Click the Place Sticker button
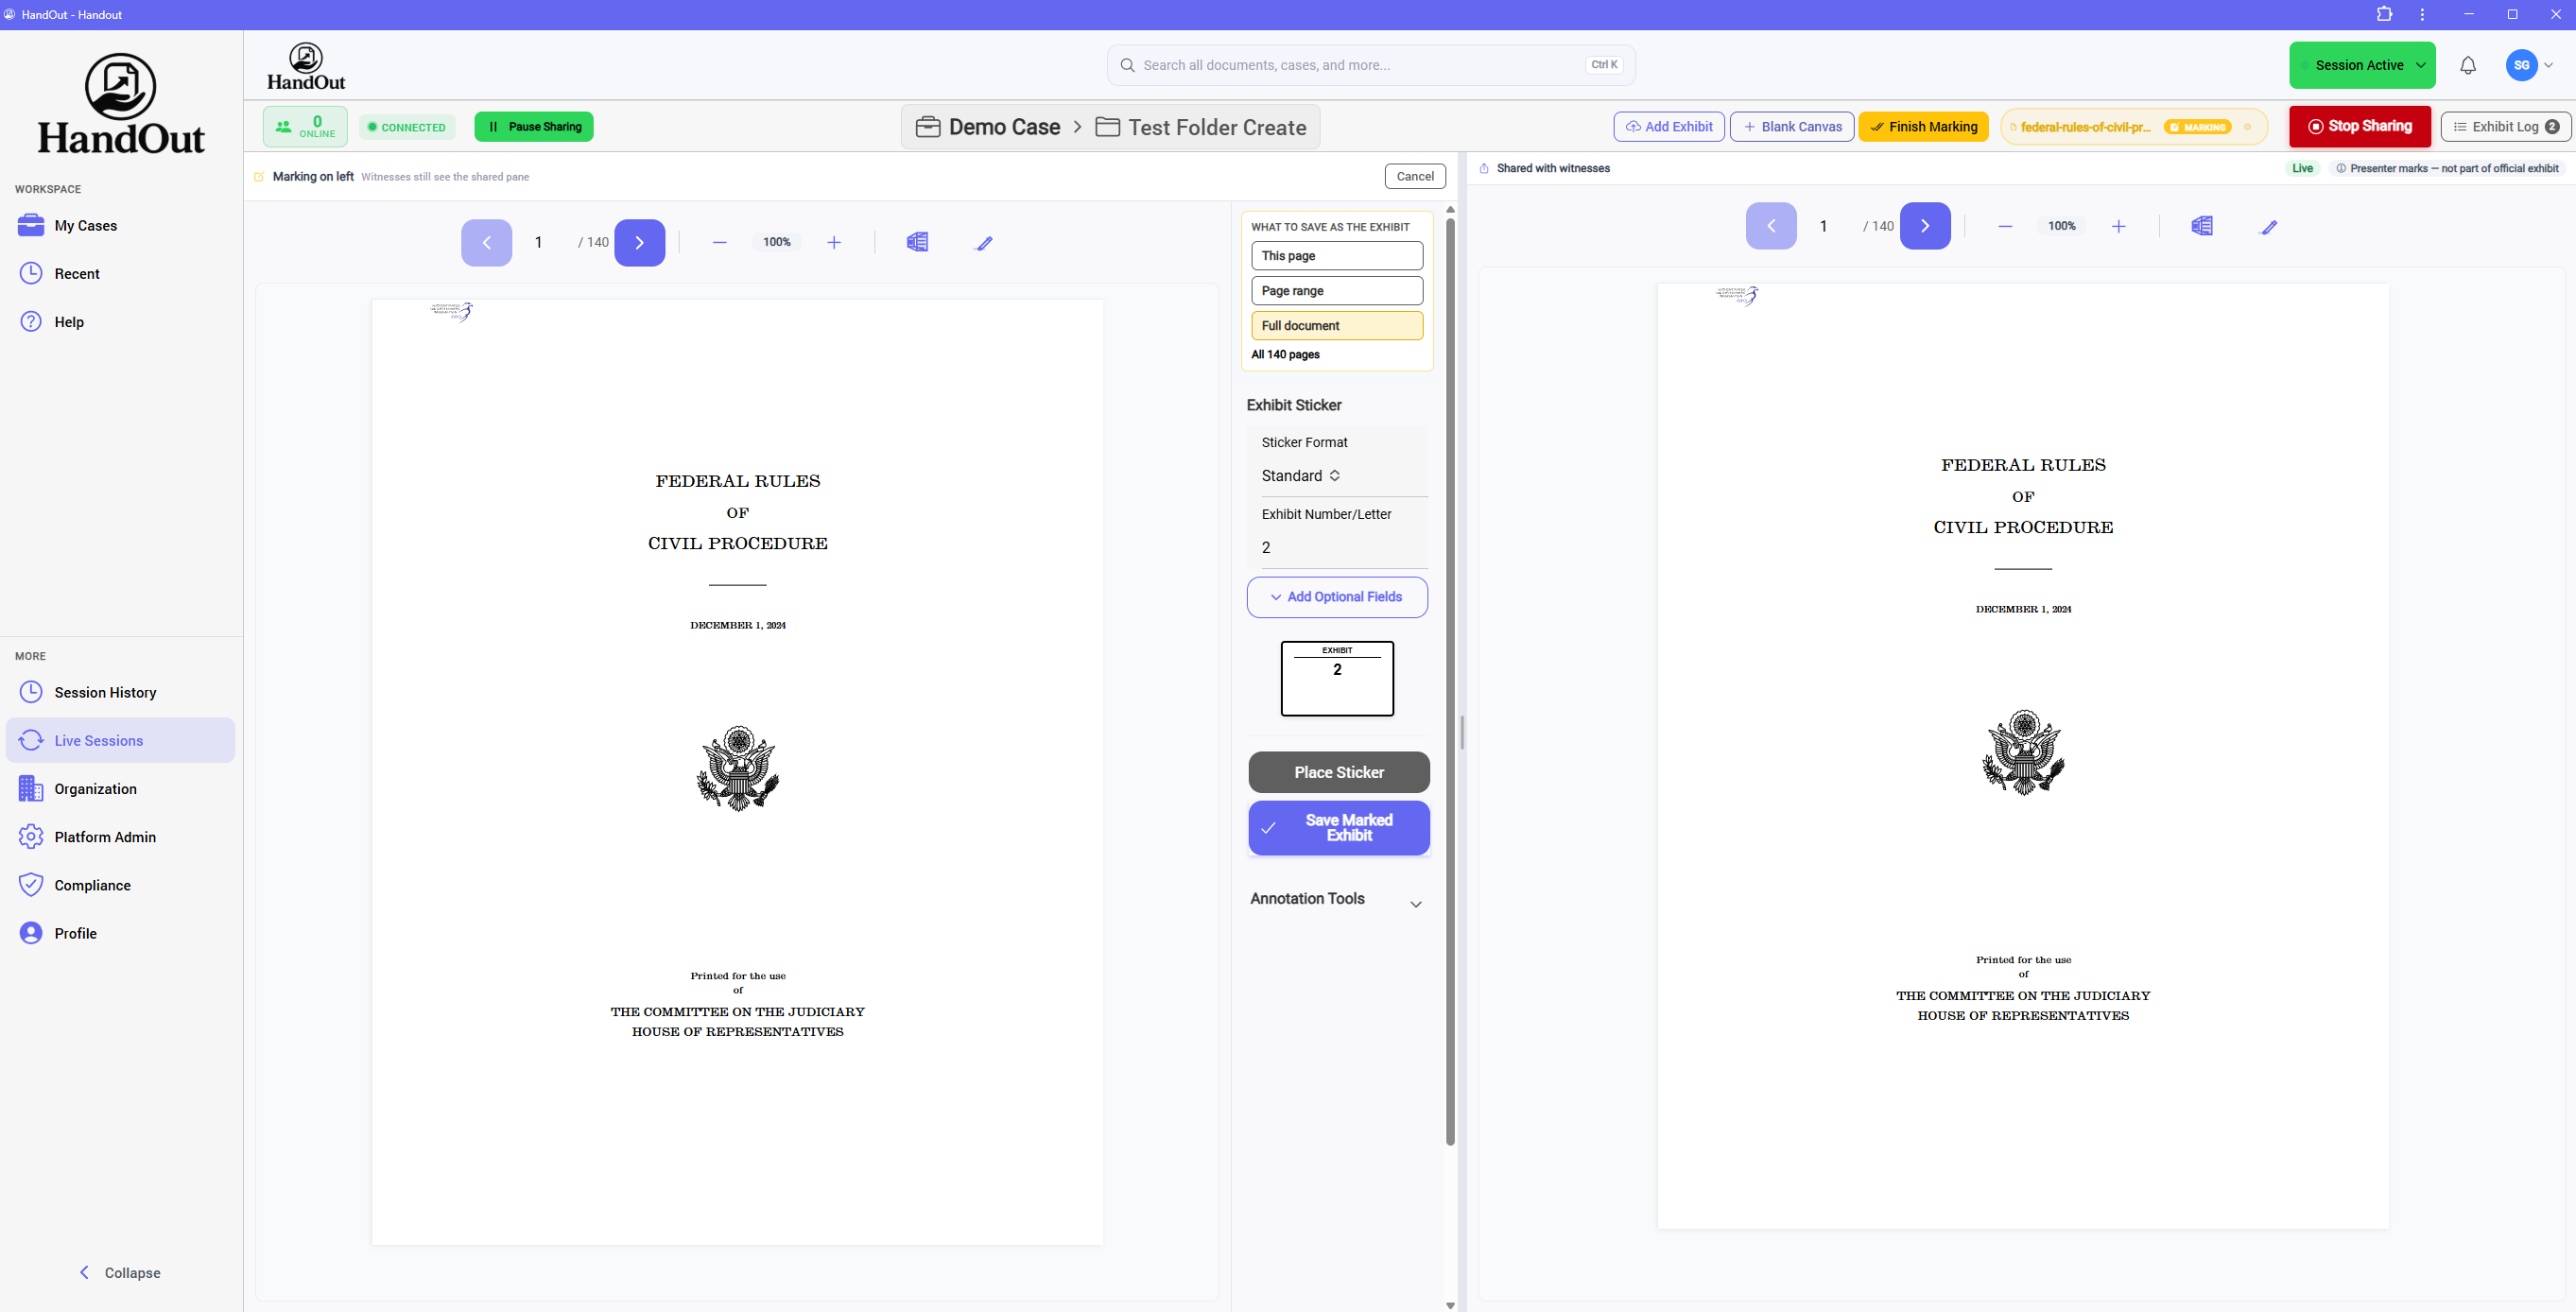This screenshot has width=2576, height=1312. [x=1339, y=772]
